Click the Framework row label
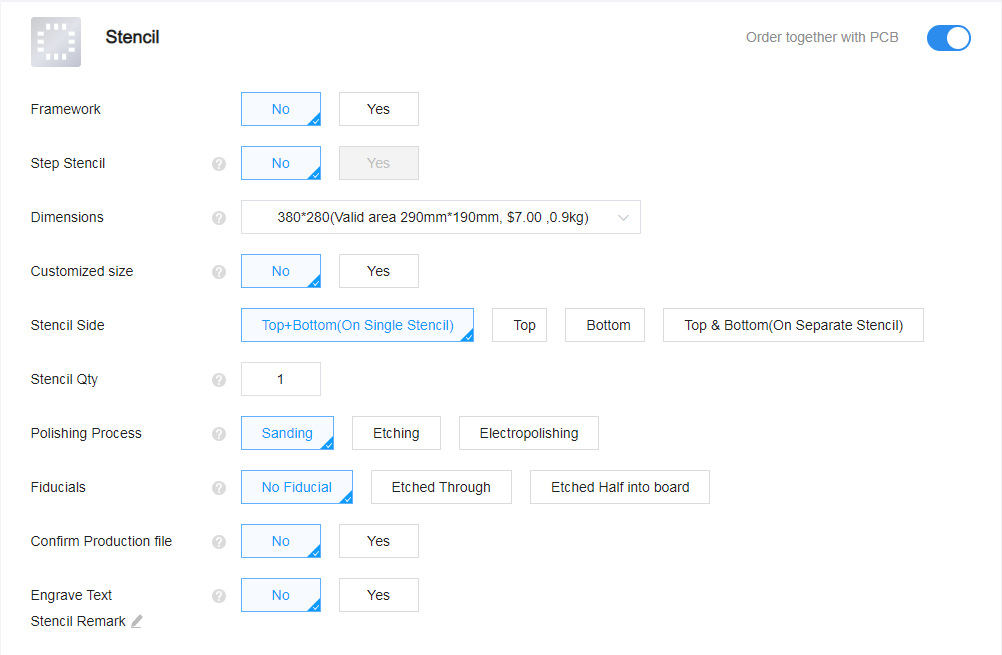 coord(65,109)
